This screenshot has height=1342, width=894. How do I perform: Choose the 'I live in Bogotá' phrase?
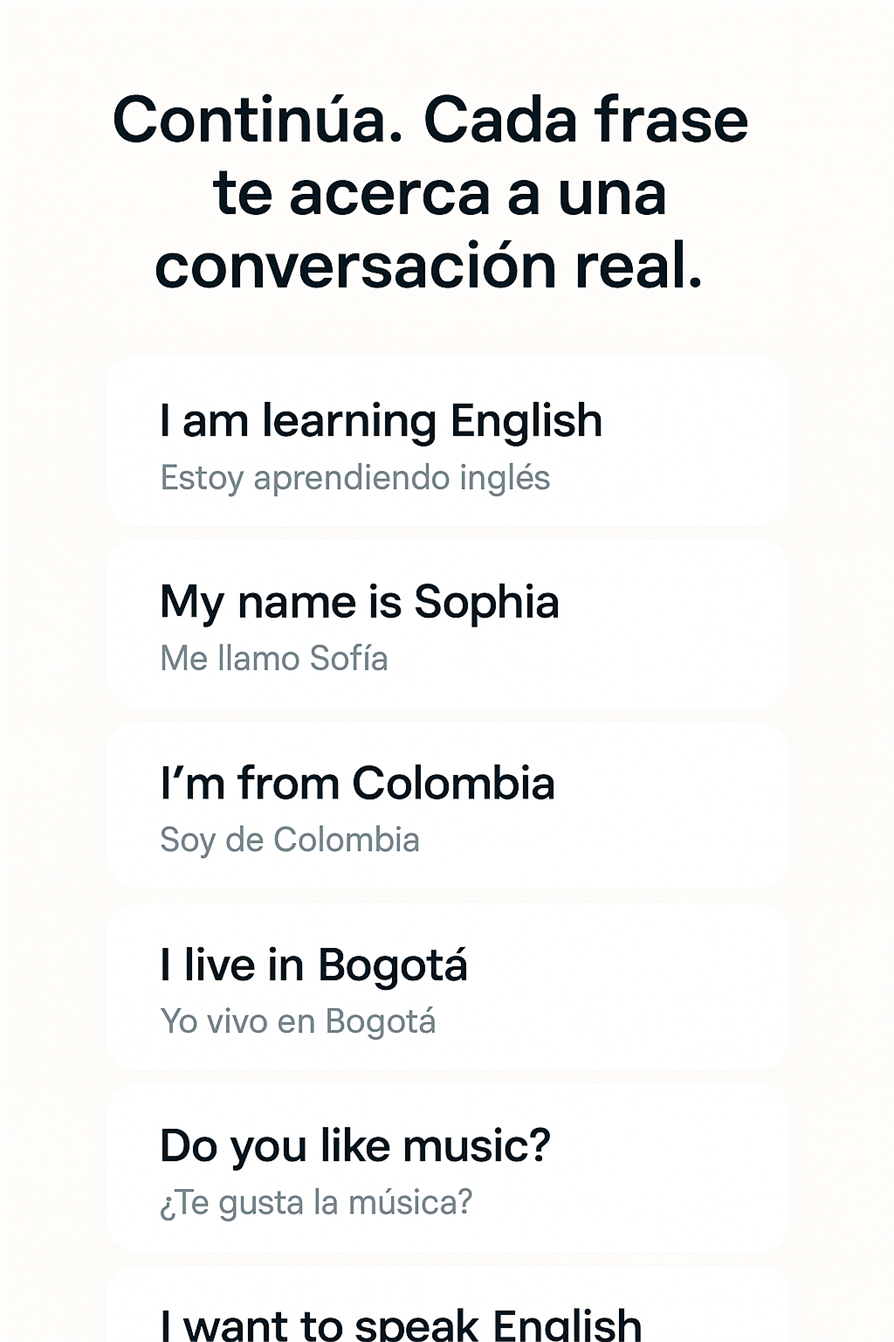[x=313, y=965]
